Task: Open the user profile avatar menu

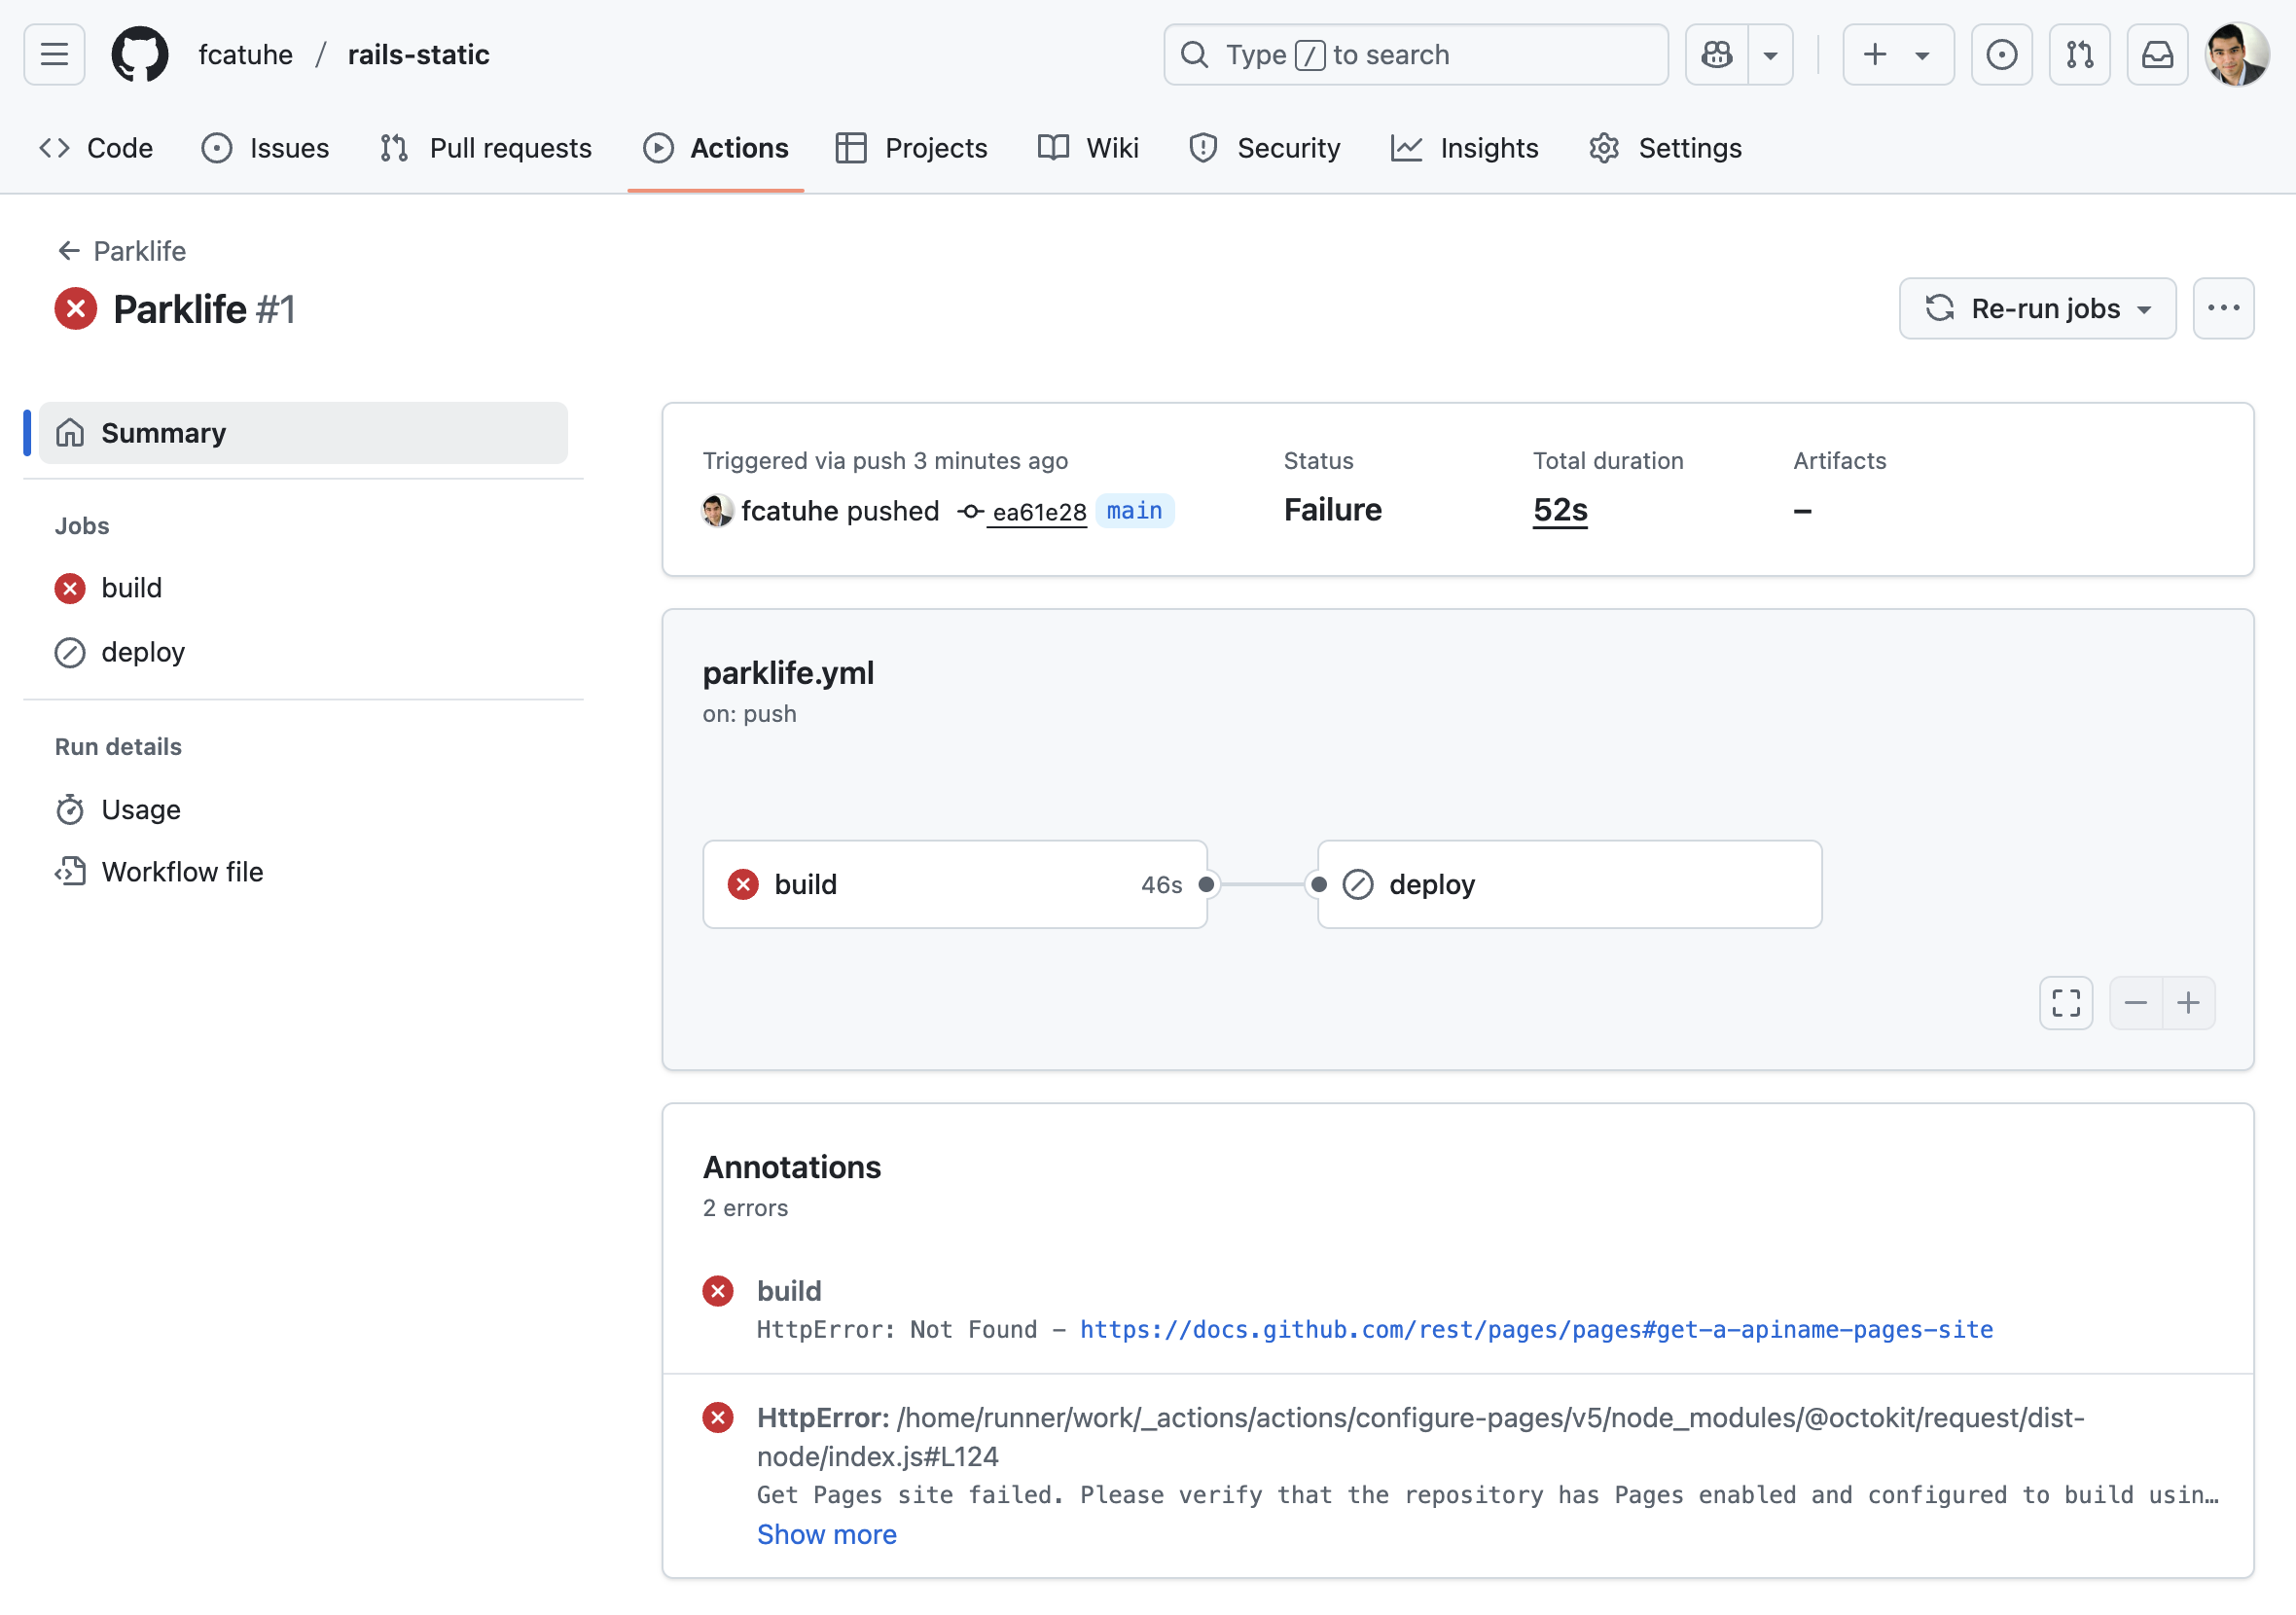Action: coord(2236,54)
